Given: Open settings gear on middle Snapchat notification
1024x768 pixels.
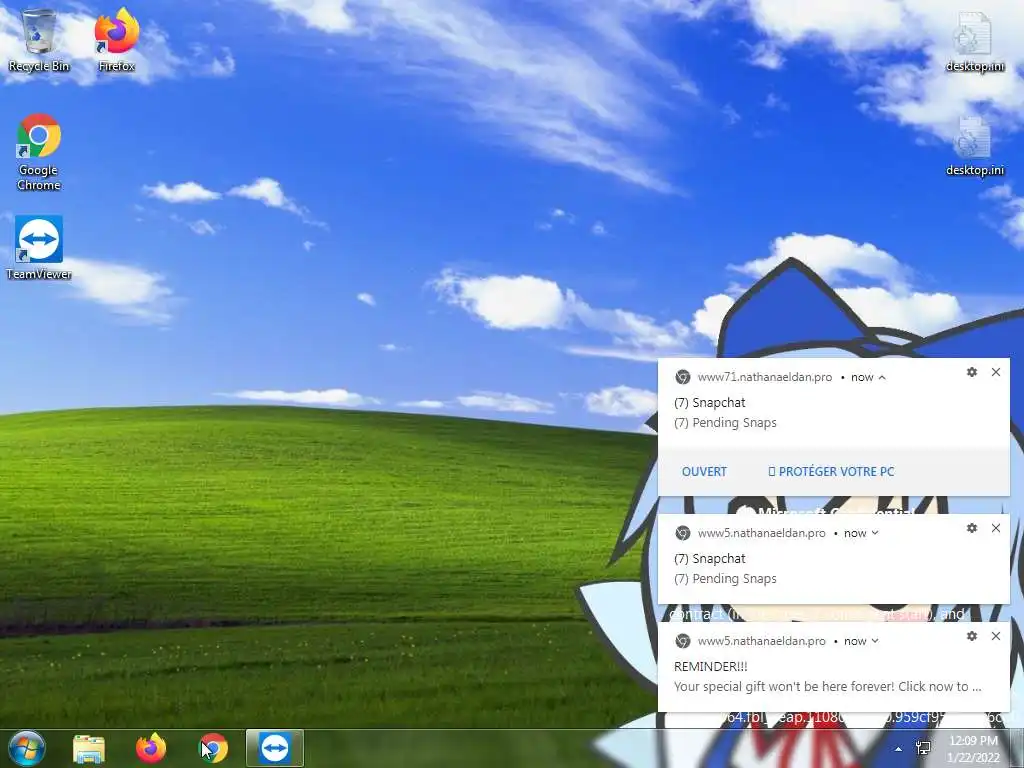Looking at the screenshot, I should (972, 528).
